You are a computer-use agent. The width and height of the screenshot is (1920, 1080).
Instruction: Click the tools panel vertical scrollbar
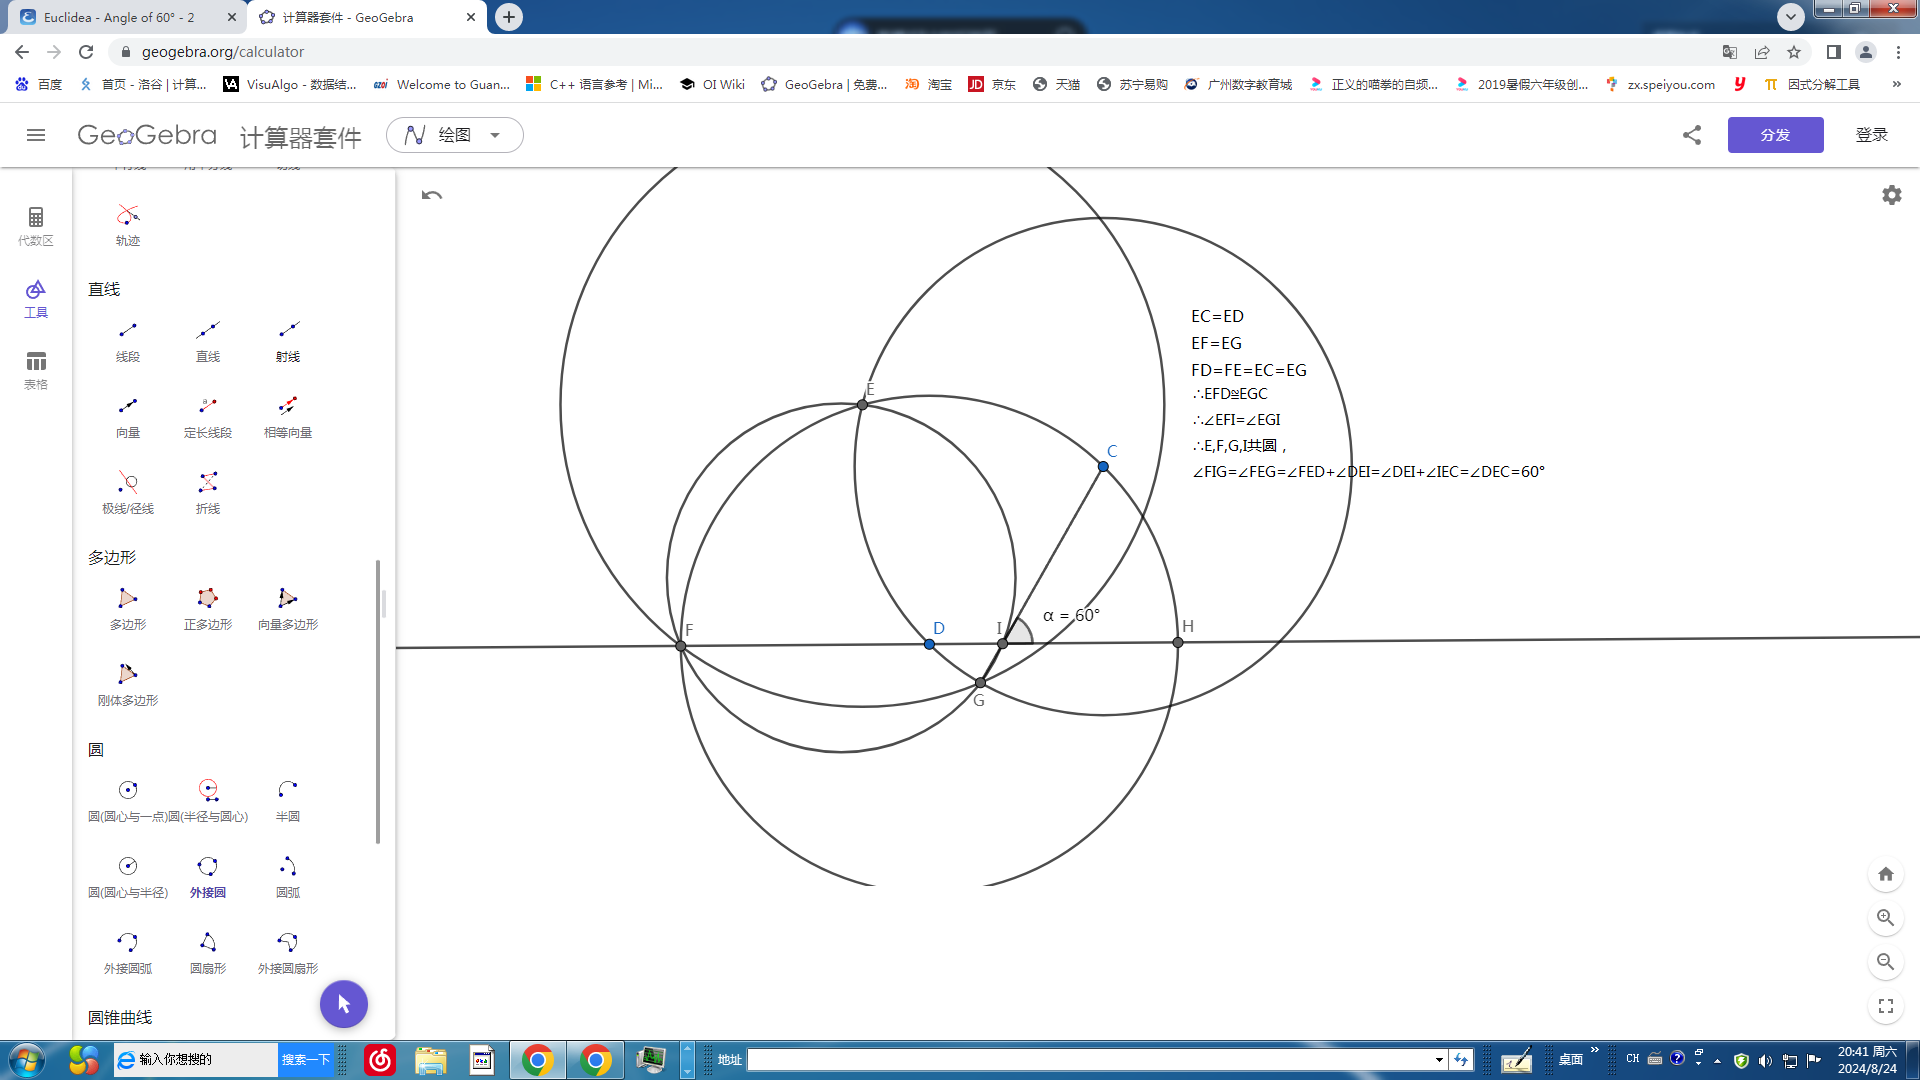378,700
